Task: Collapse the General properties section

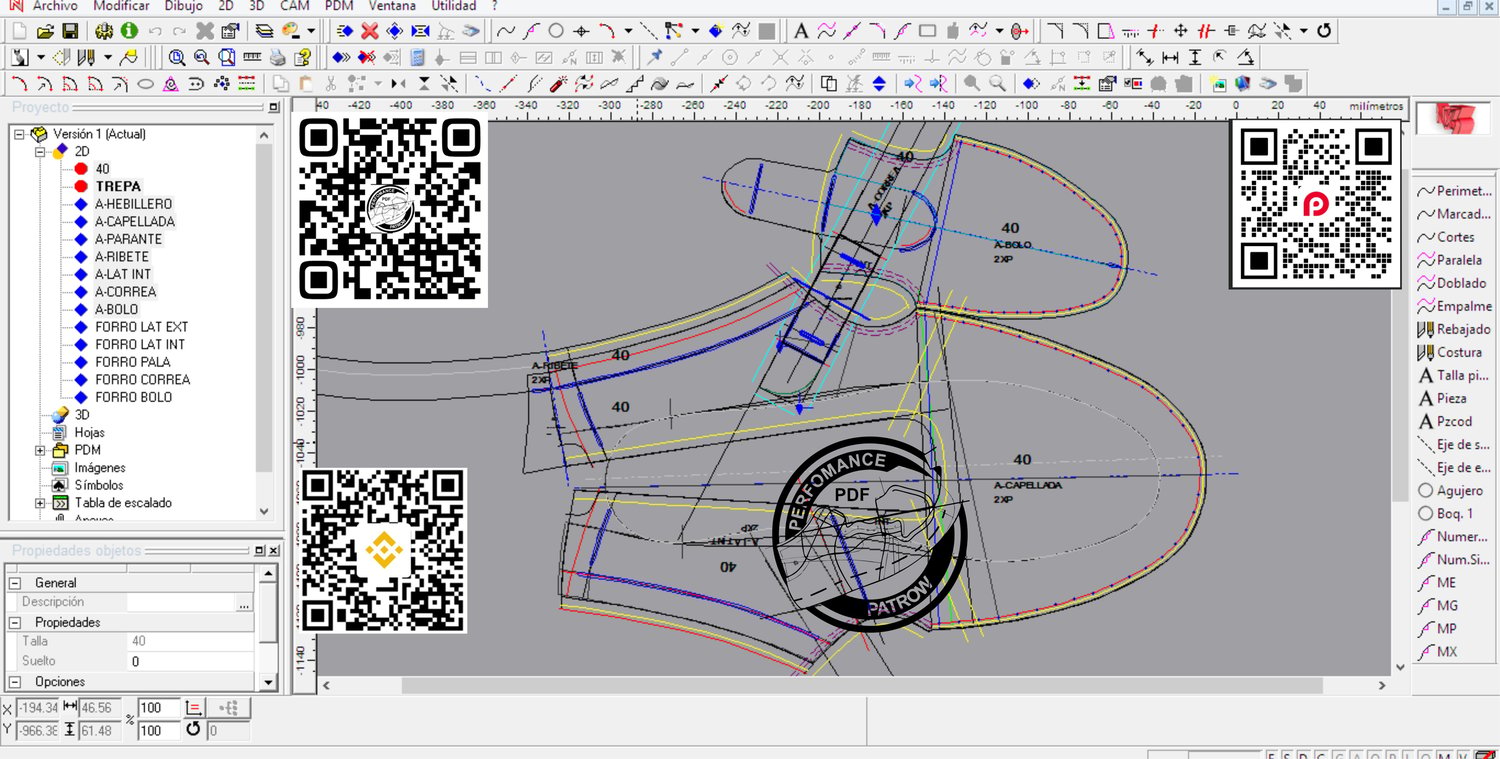Action: coord(14,583)
